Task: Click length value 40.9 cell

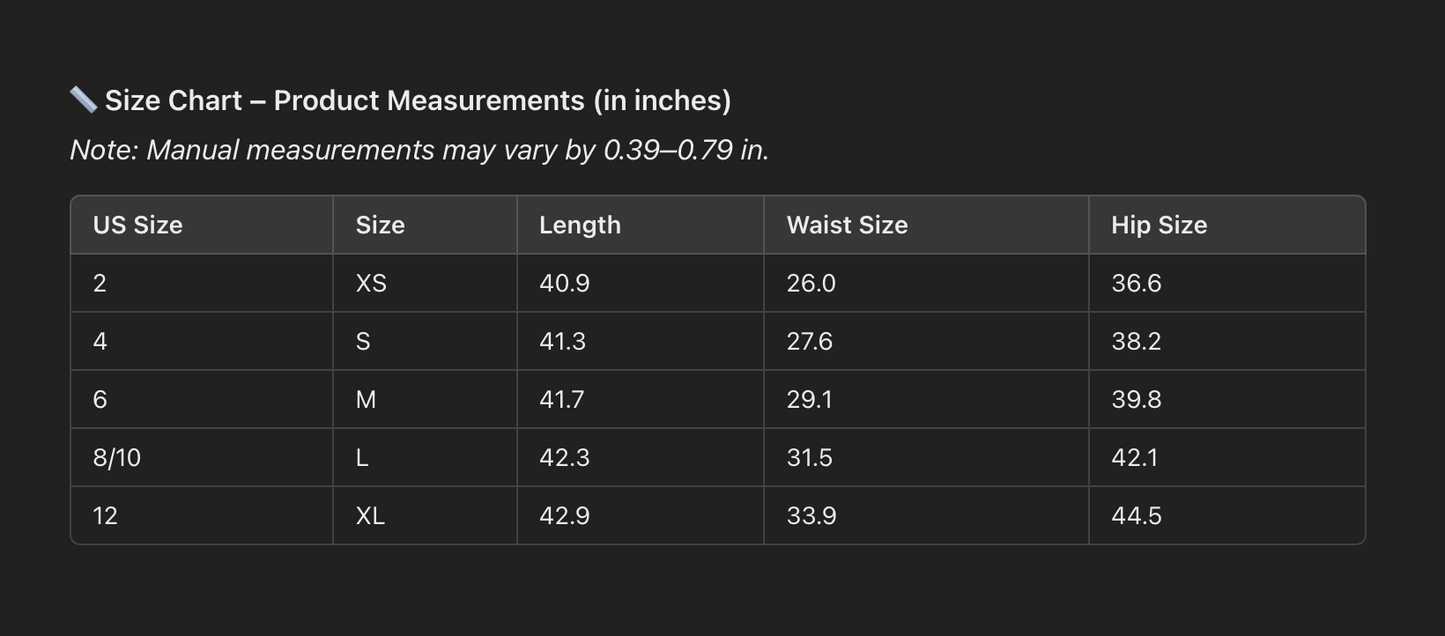Action: click(x=564, y=283)
